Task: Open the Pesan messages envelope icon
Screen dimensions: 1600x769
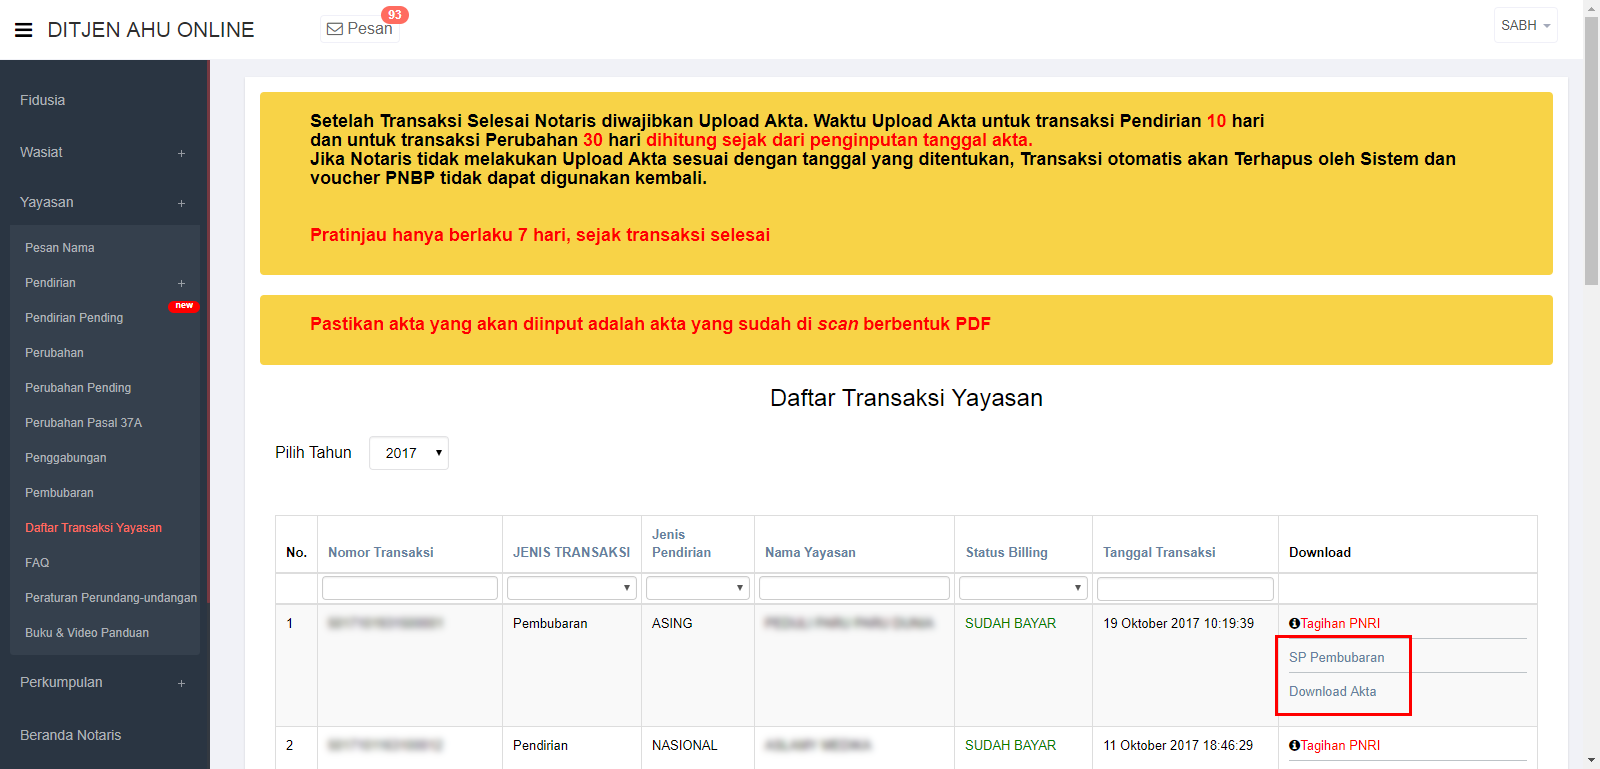Action: pyautogui.click(x=335, y=29)
